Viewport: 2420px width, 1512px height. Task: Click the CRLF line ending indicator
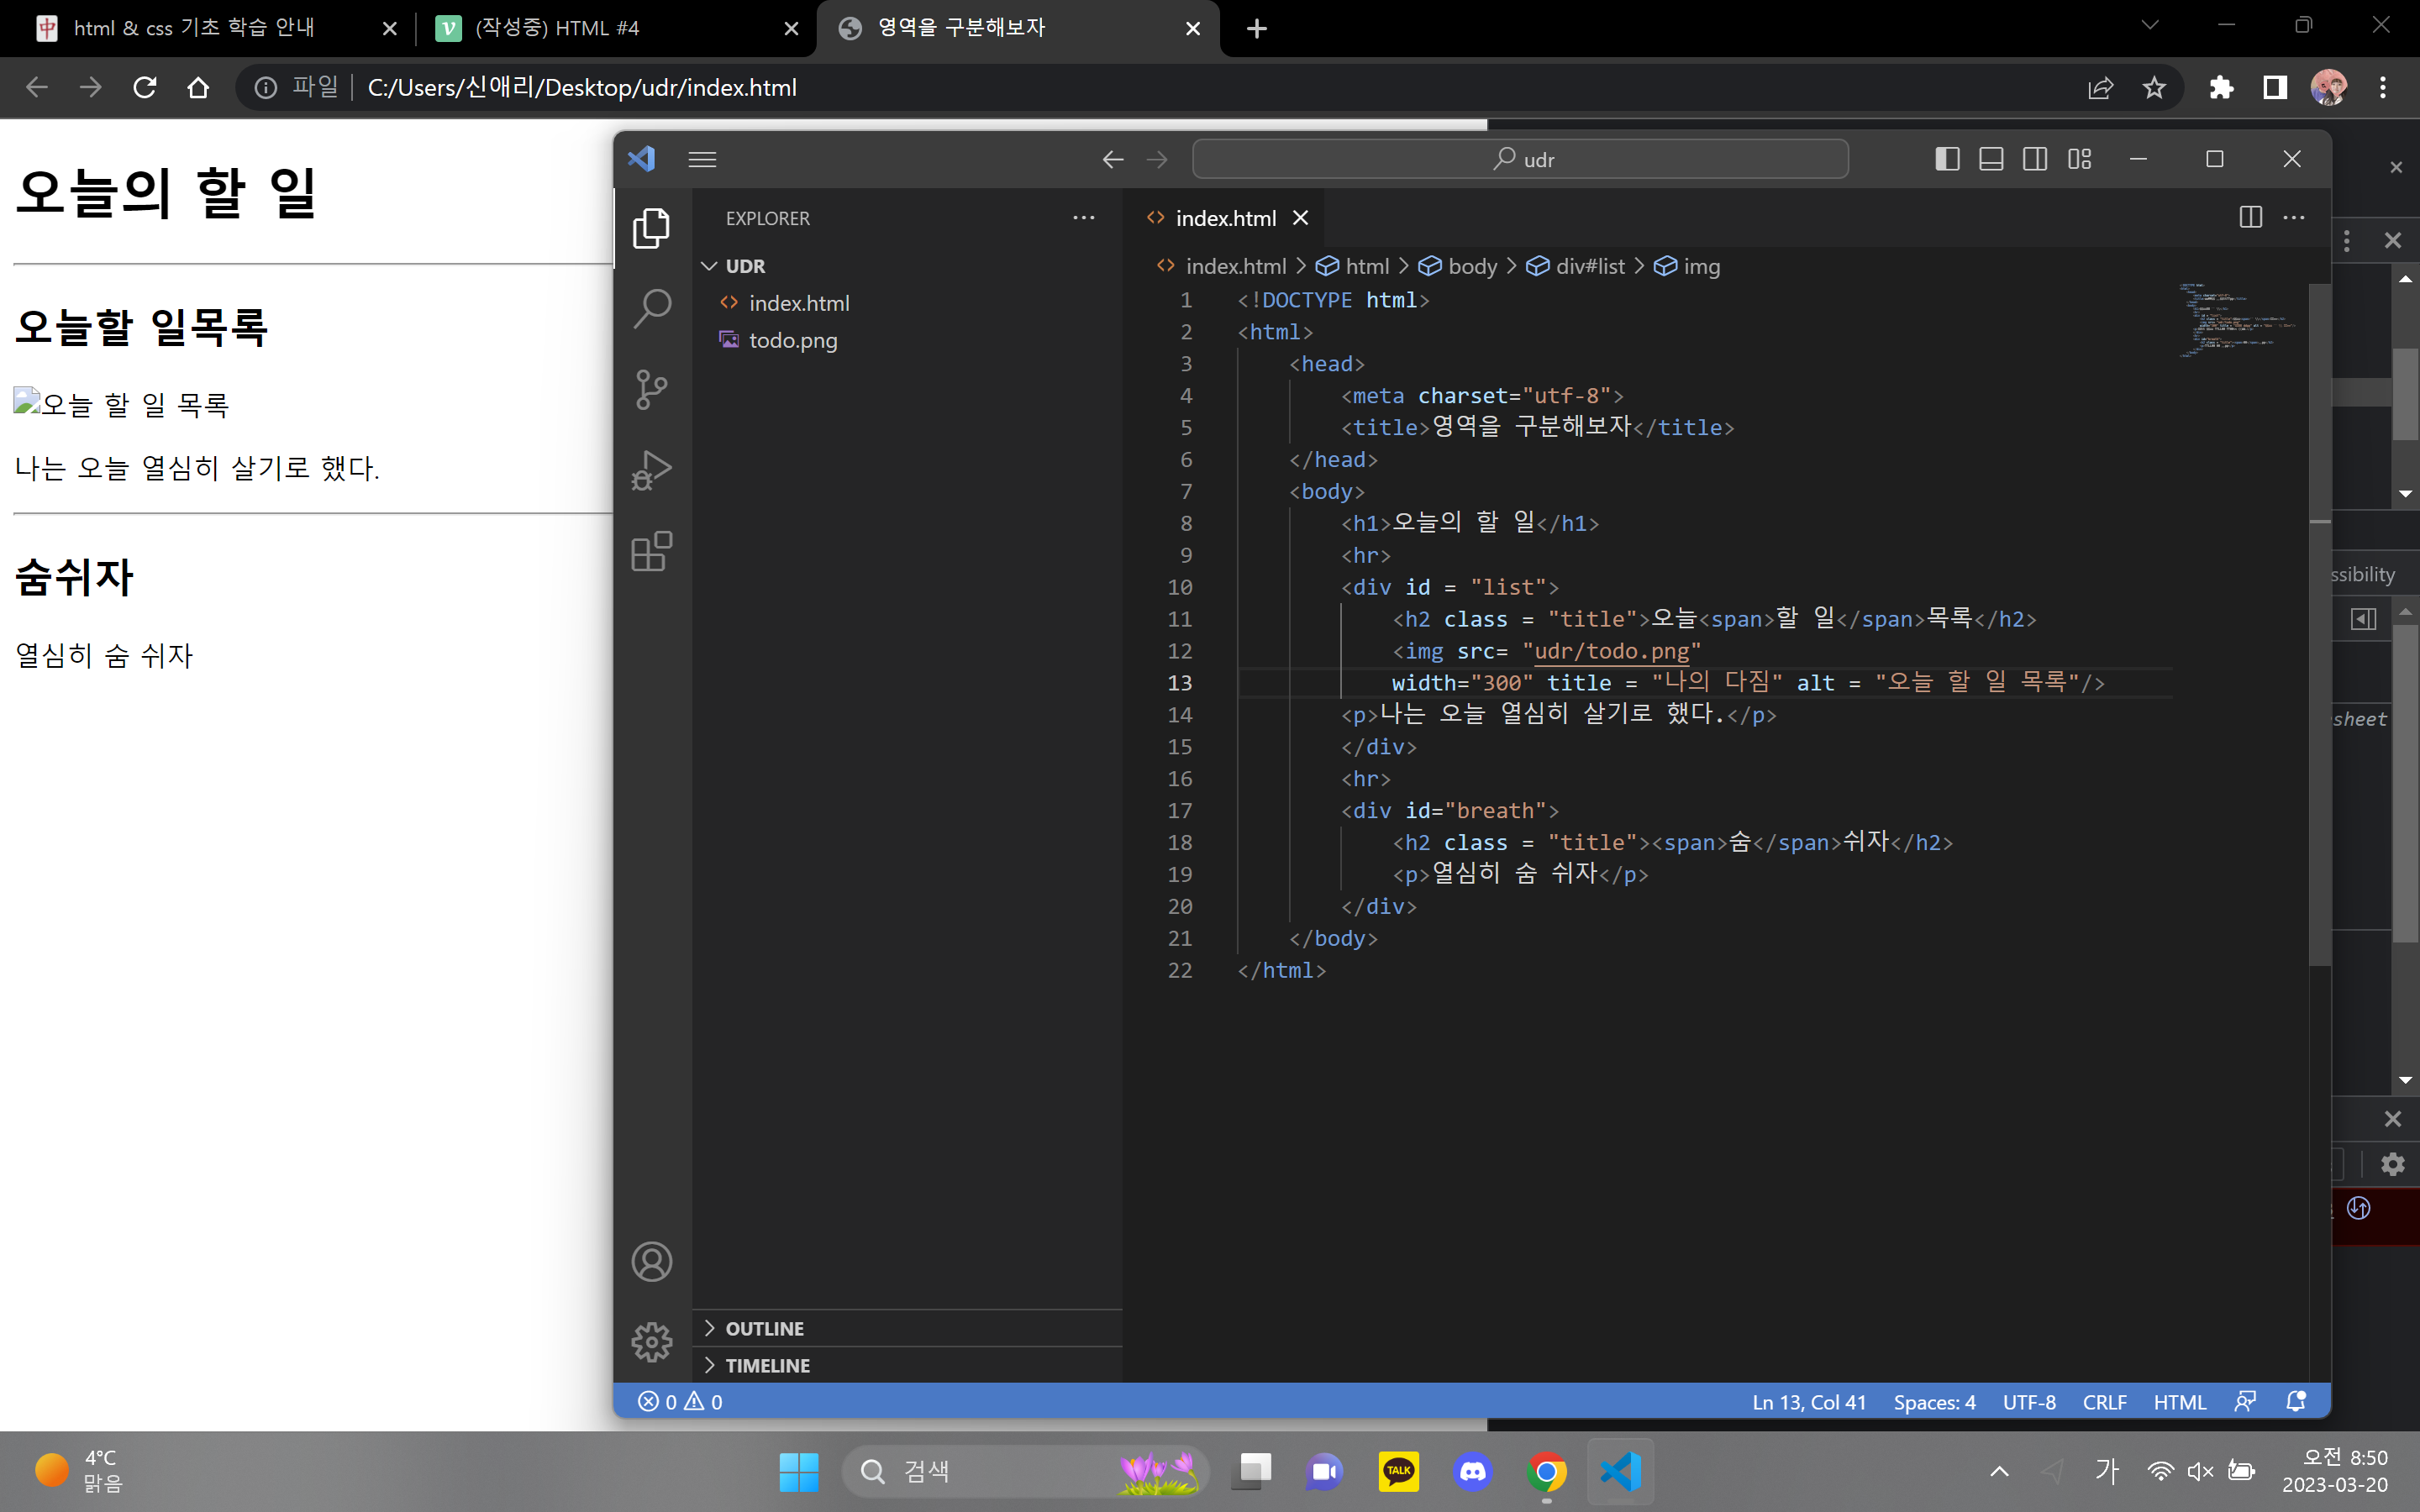(2104, 1402)
